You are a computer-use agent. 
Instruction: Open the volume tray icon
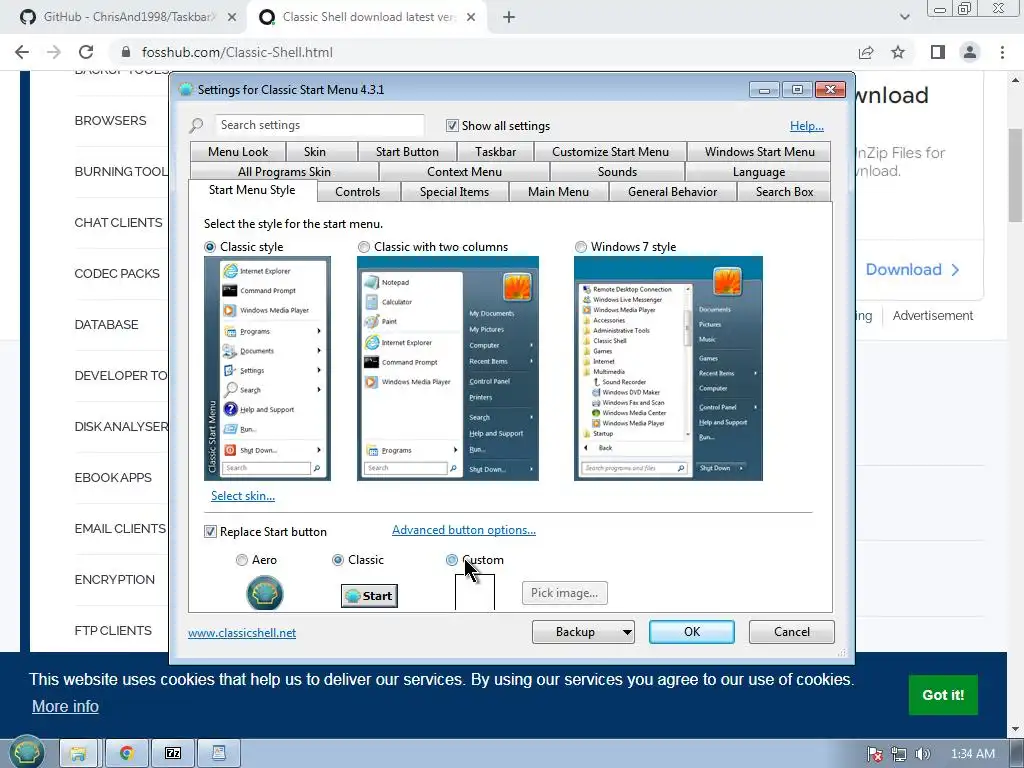pos(923,754)
